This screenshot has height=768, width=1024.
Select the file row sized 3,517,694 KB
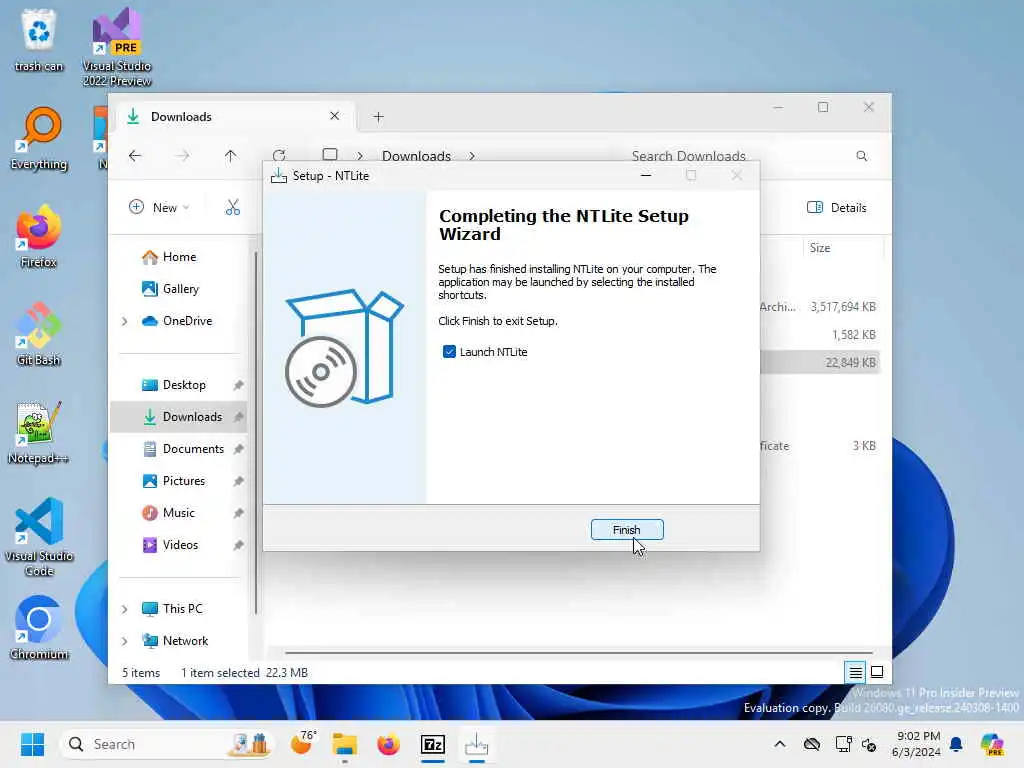pyautogui.click(x=820, y=307)
